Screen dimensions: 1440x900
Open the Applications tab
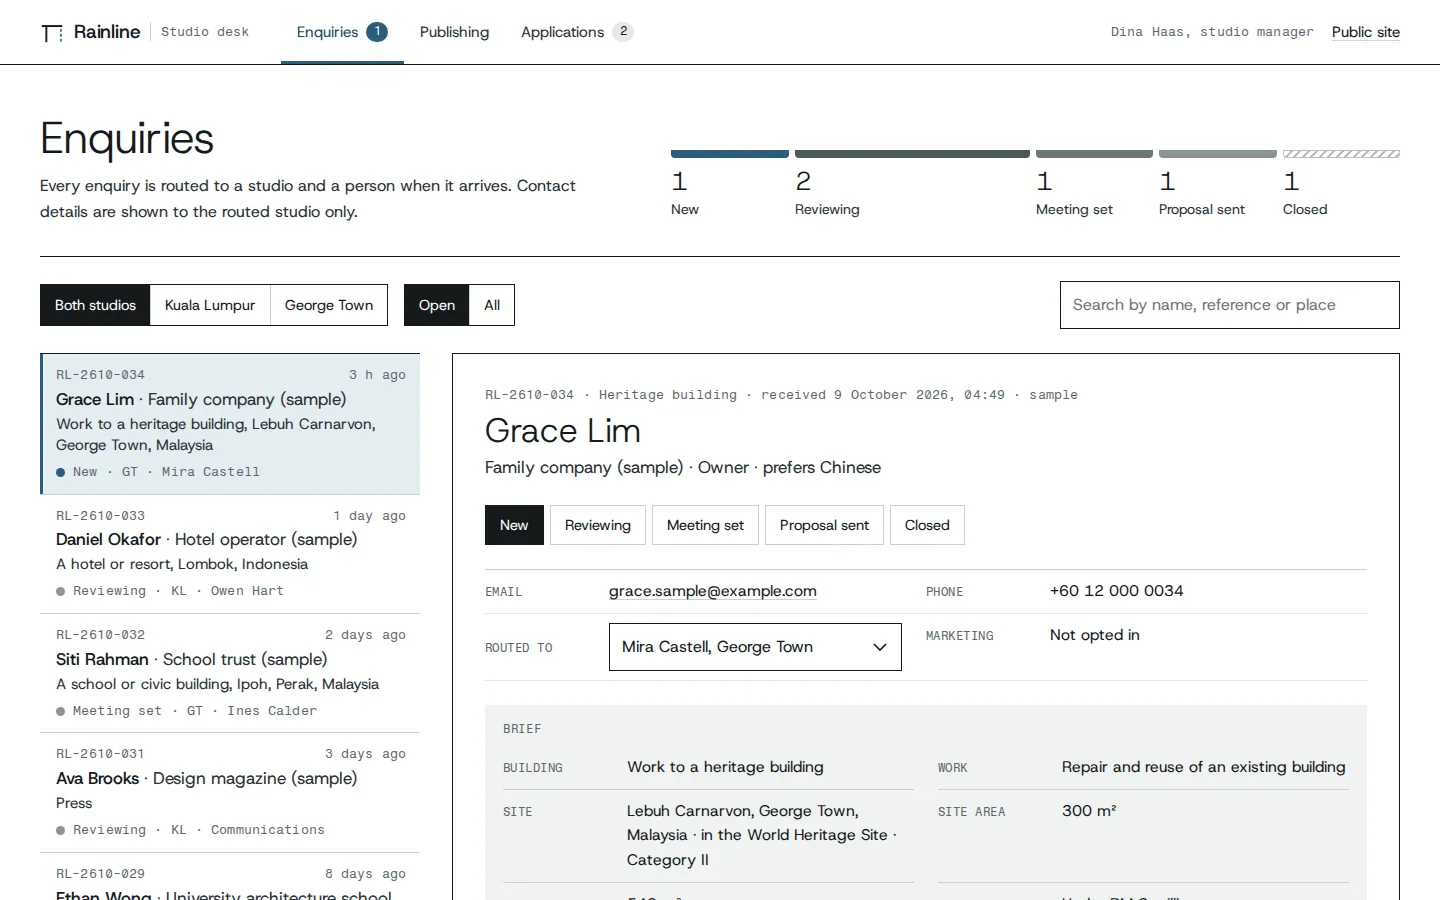pos(577,32)
